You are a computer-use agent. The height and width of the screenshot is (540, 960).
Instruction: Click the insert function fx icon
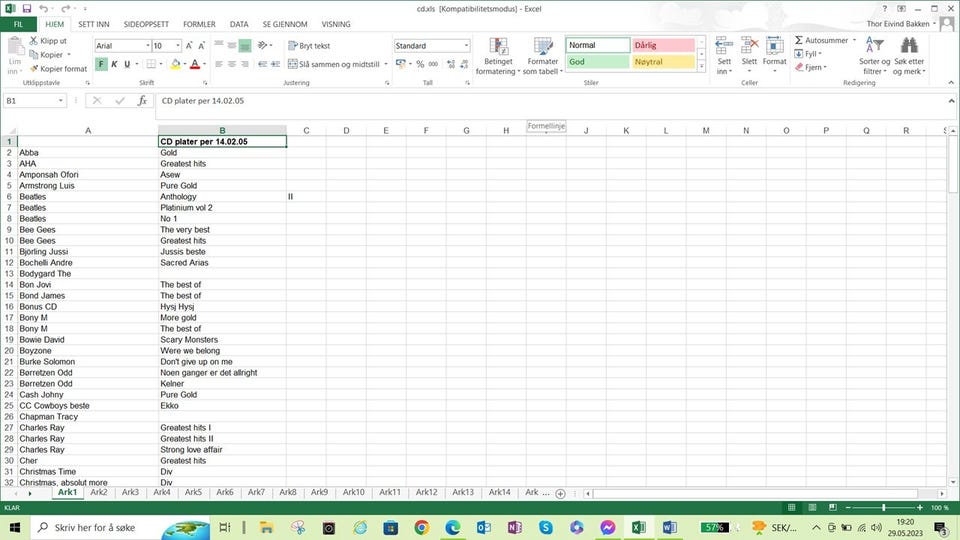click(x=142, y=100)
